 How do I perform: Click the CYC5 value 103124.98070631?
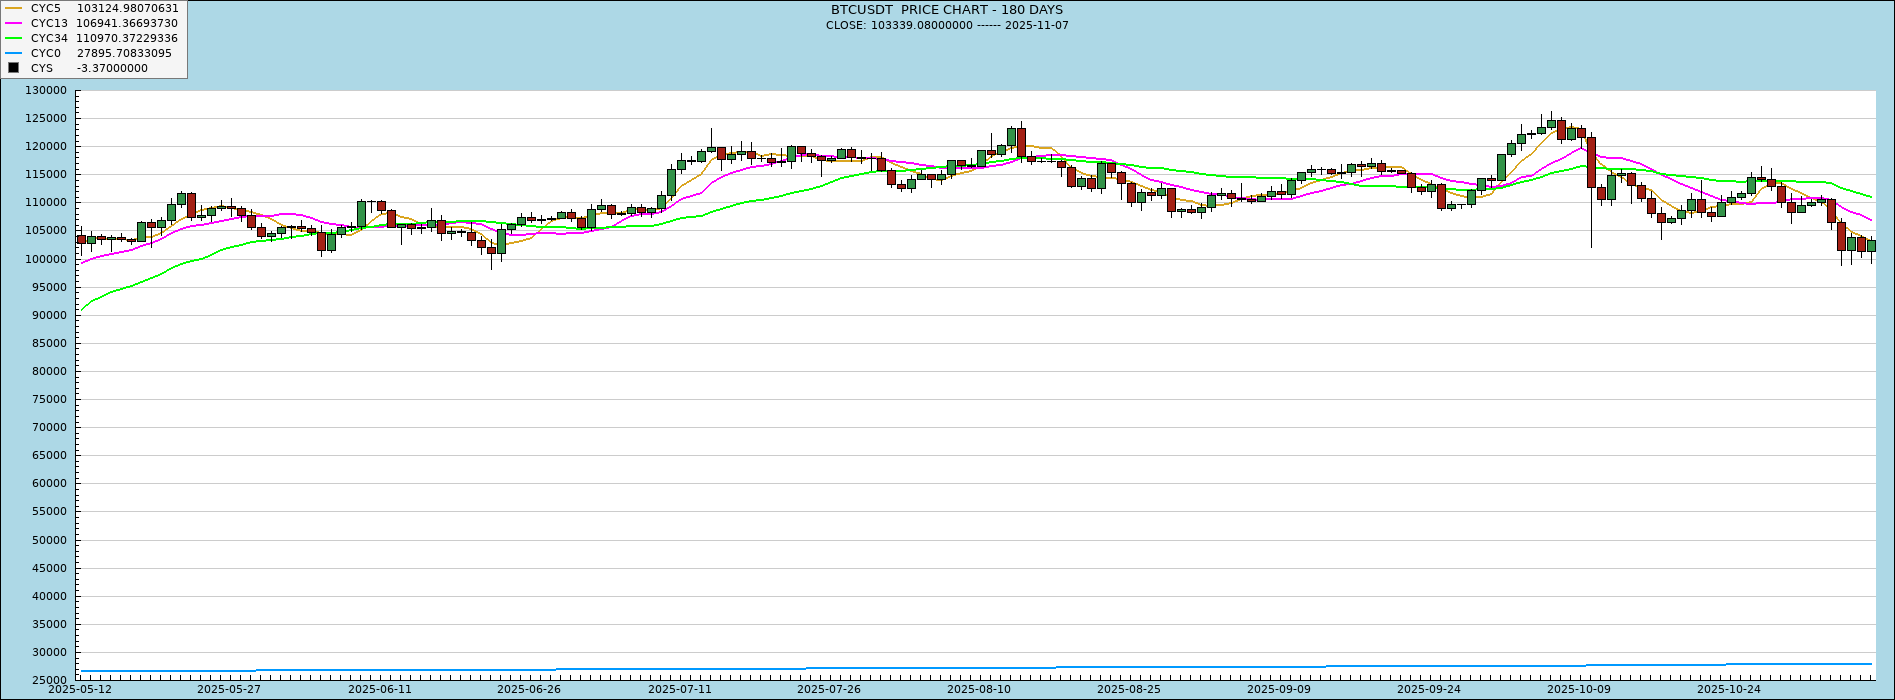(x=127, y=8)
